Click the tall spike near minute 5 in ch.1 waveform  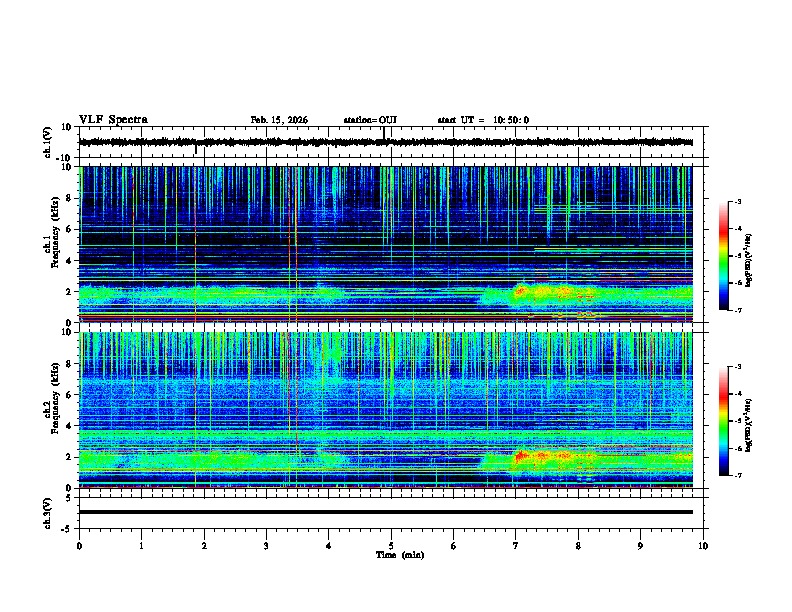click(384, 133)
